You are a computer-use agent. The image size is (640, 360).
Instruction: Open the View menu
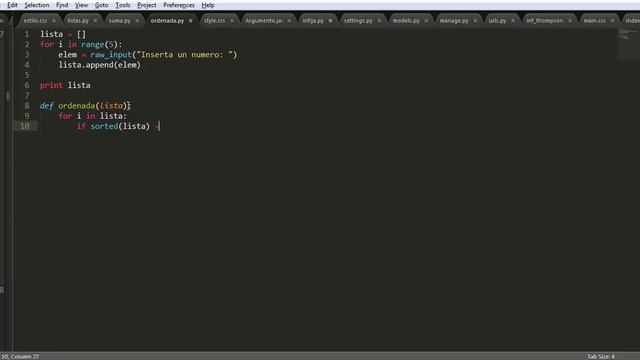coord(81,5)
